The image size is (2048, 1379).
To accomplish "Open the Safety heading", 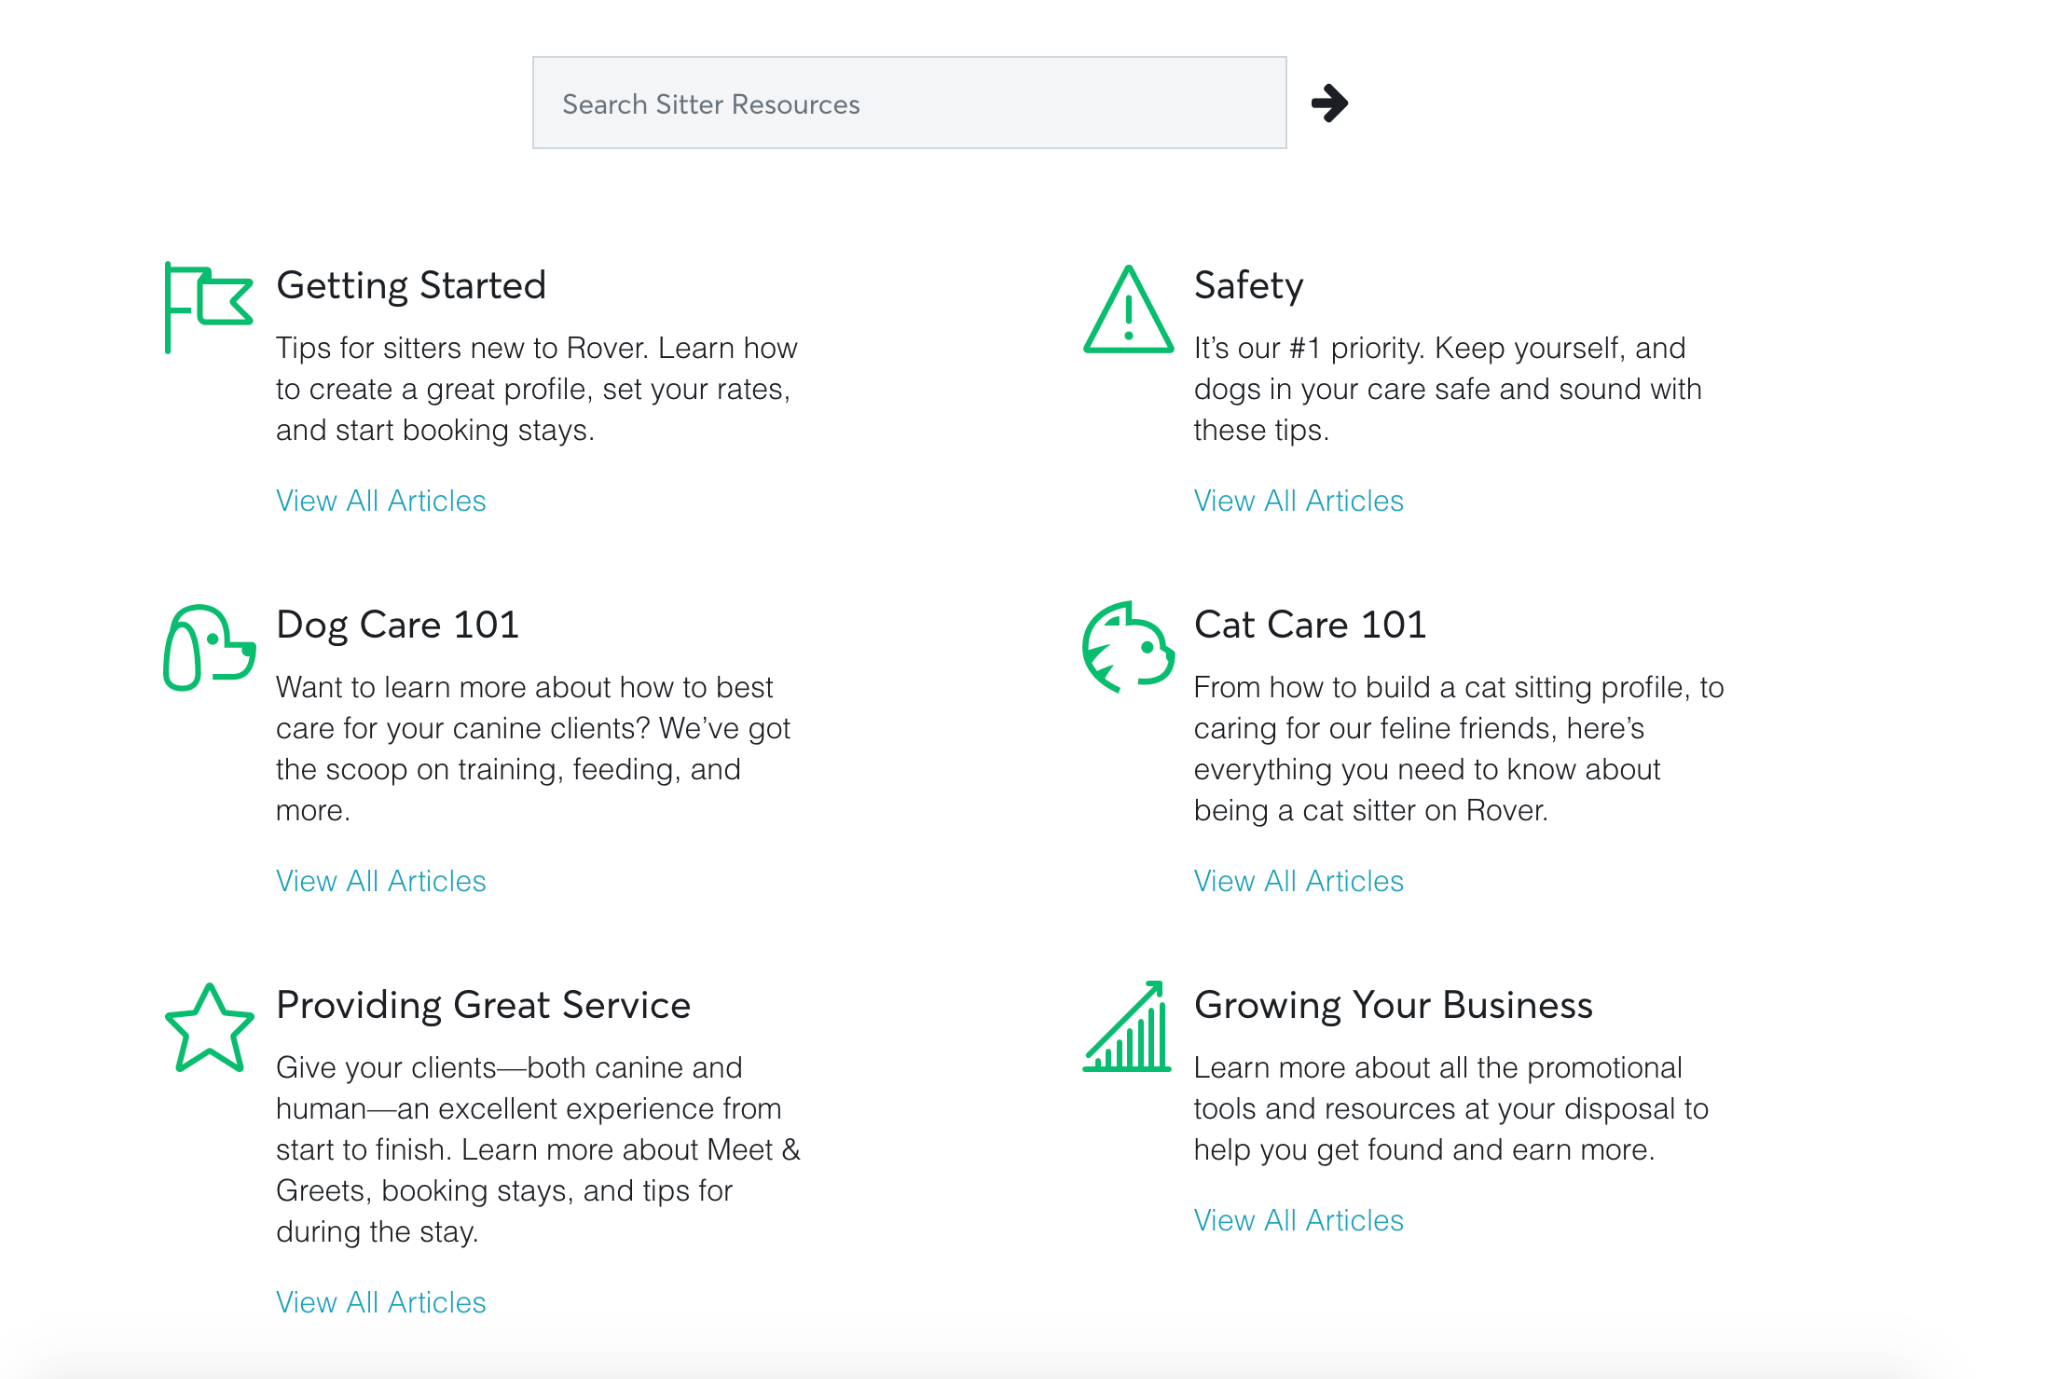I will pyautogui.click(x=1248, y=286).
